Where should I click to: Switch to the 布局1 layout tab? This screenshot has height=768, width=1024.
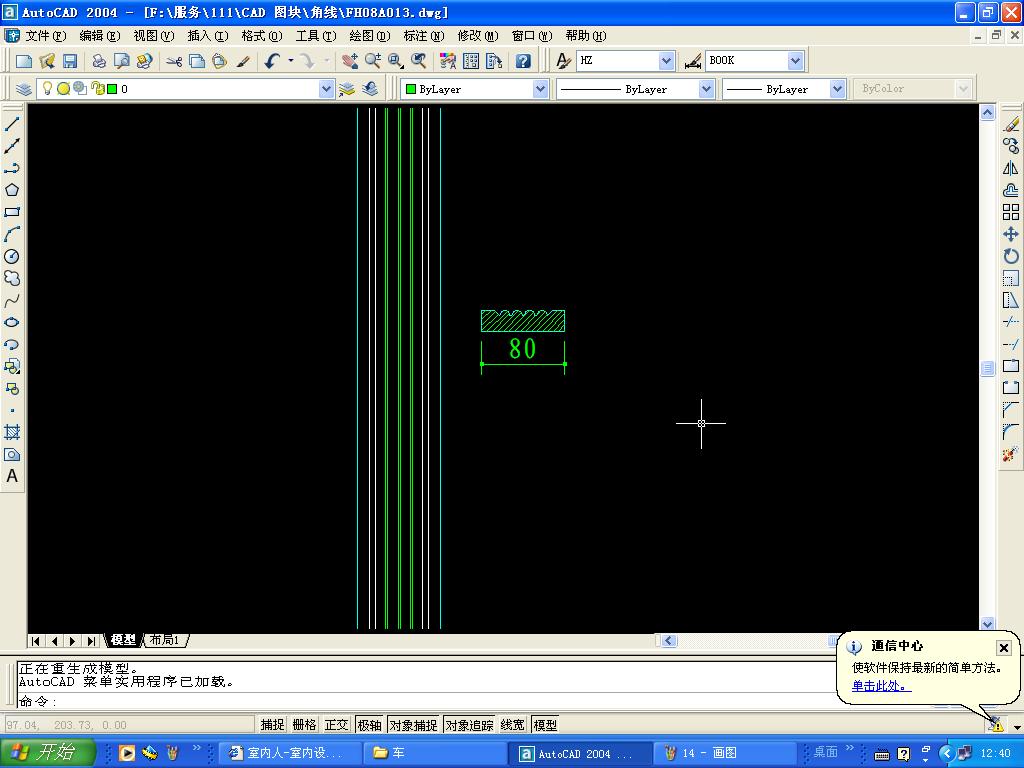coord(164,640)
